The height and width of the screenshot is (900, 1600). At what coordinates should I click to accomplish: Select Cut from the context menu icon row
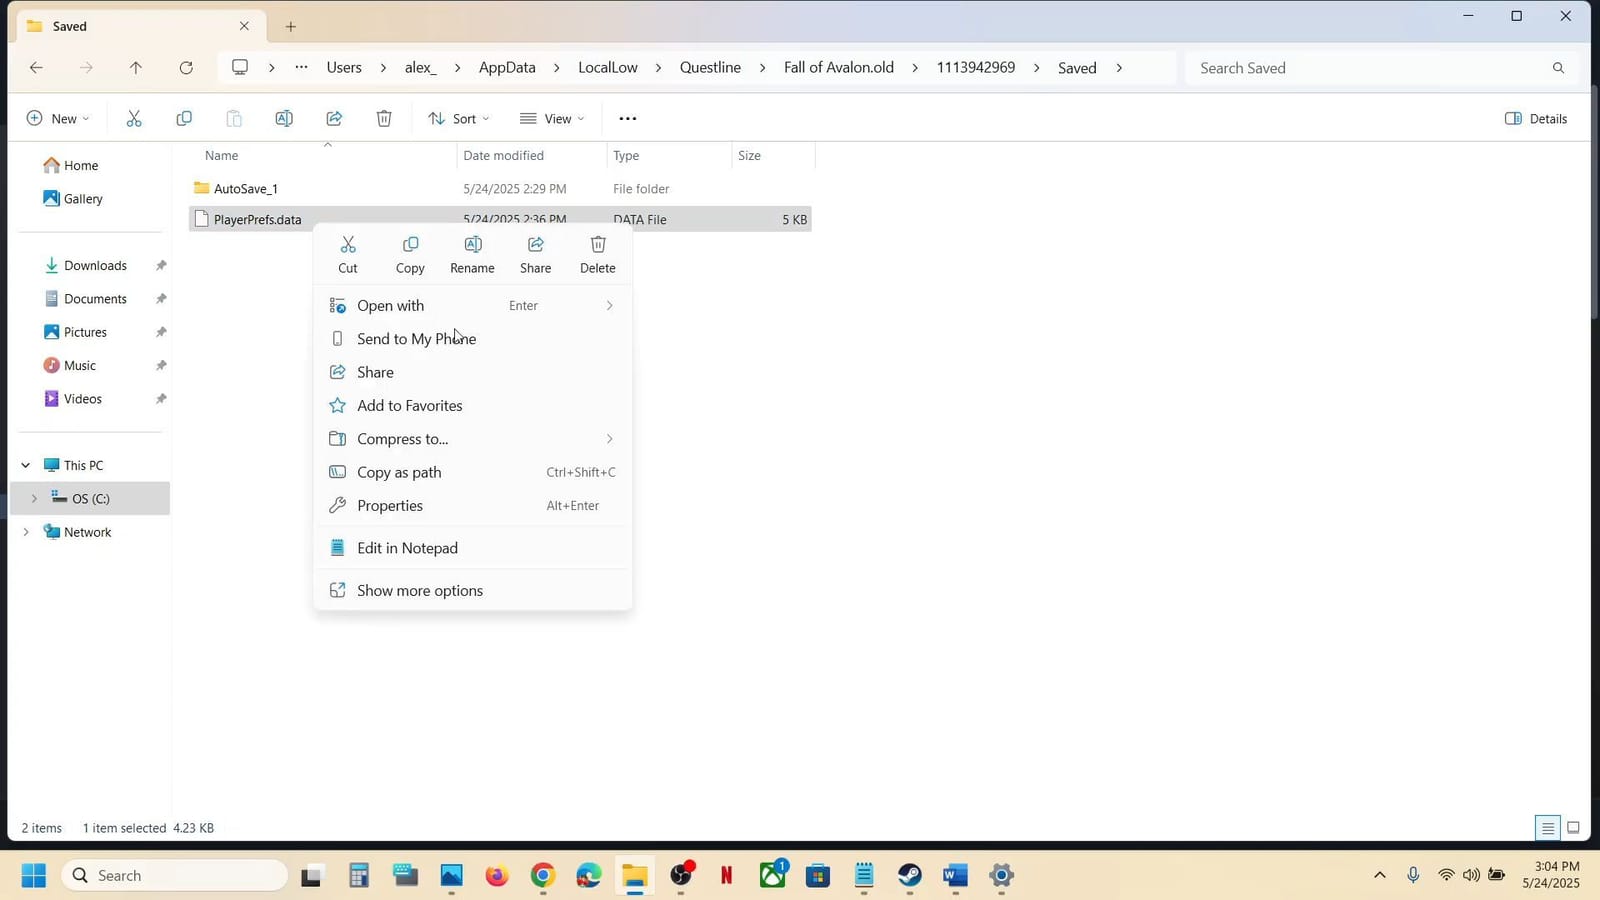click(x=347, y=254)
